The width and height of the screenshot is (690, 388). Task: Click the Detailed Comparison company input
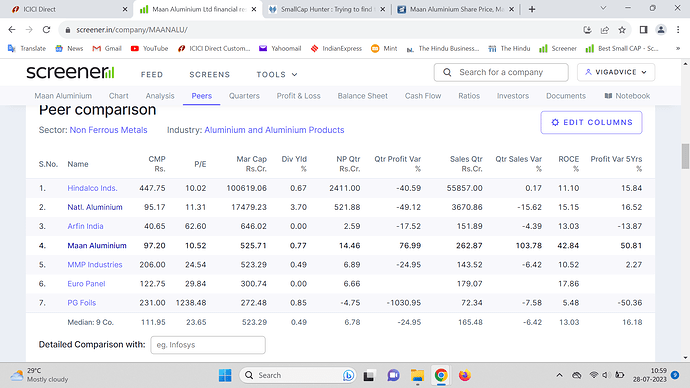click(x=208, y=345)
